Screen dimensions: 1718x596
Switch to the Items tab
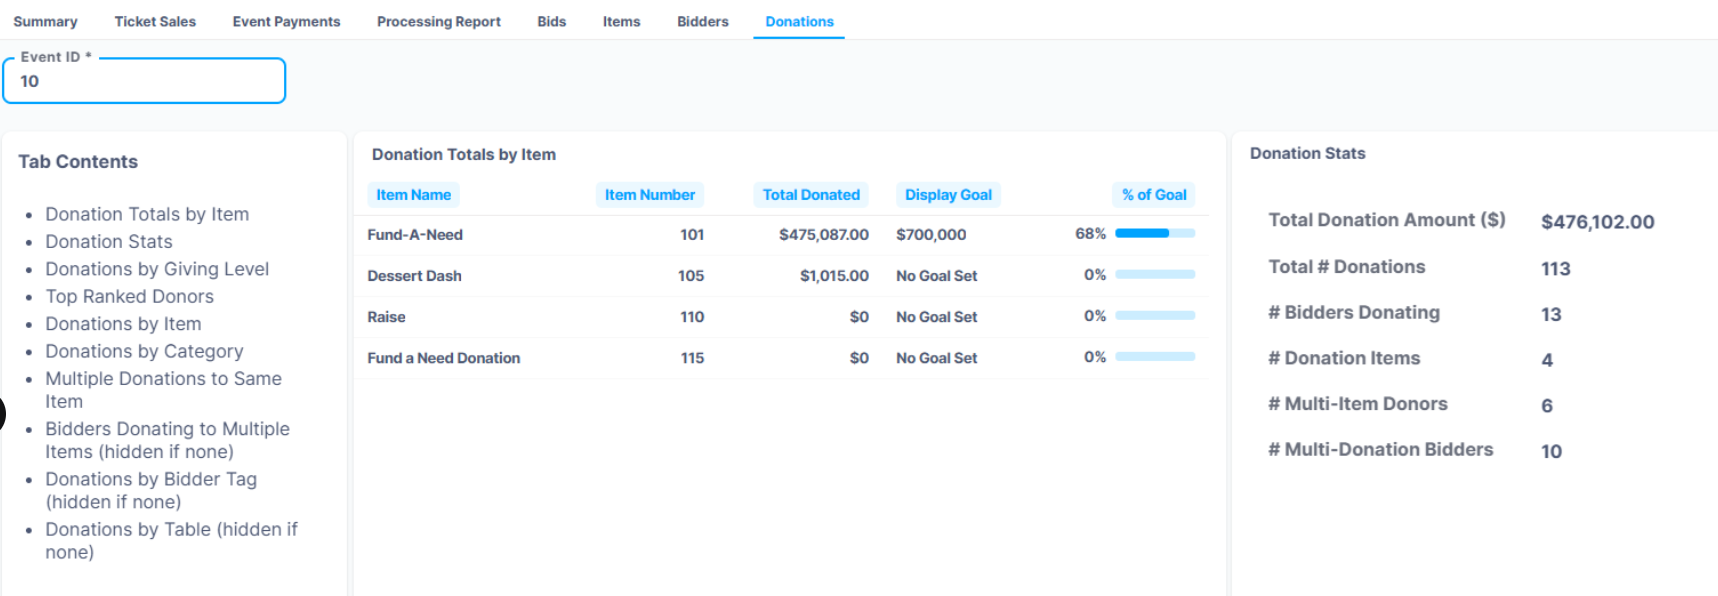coord(621,21)
